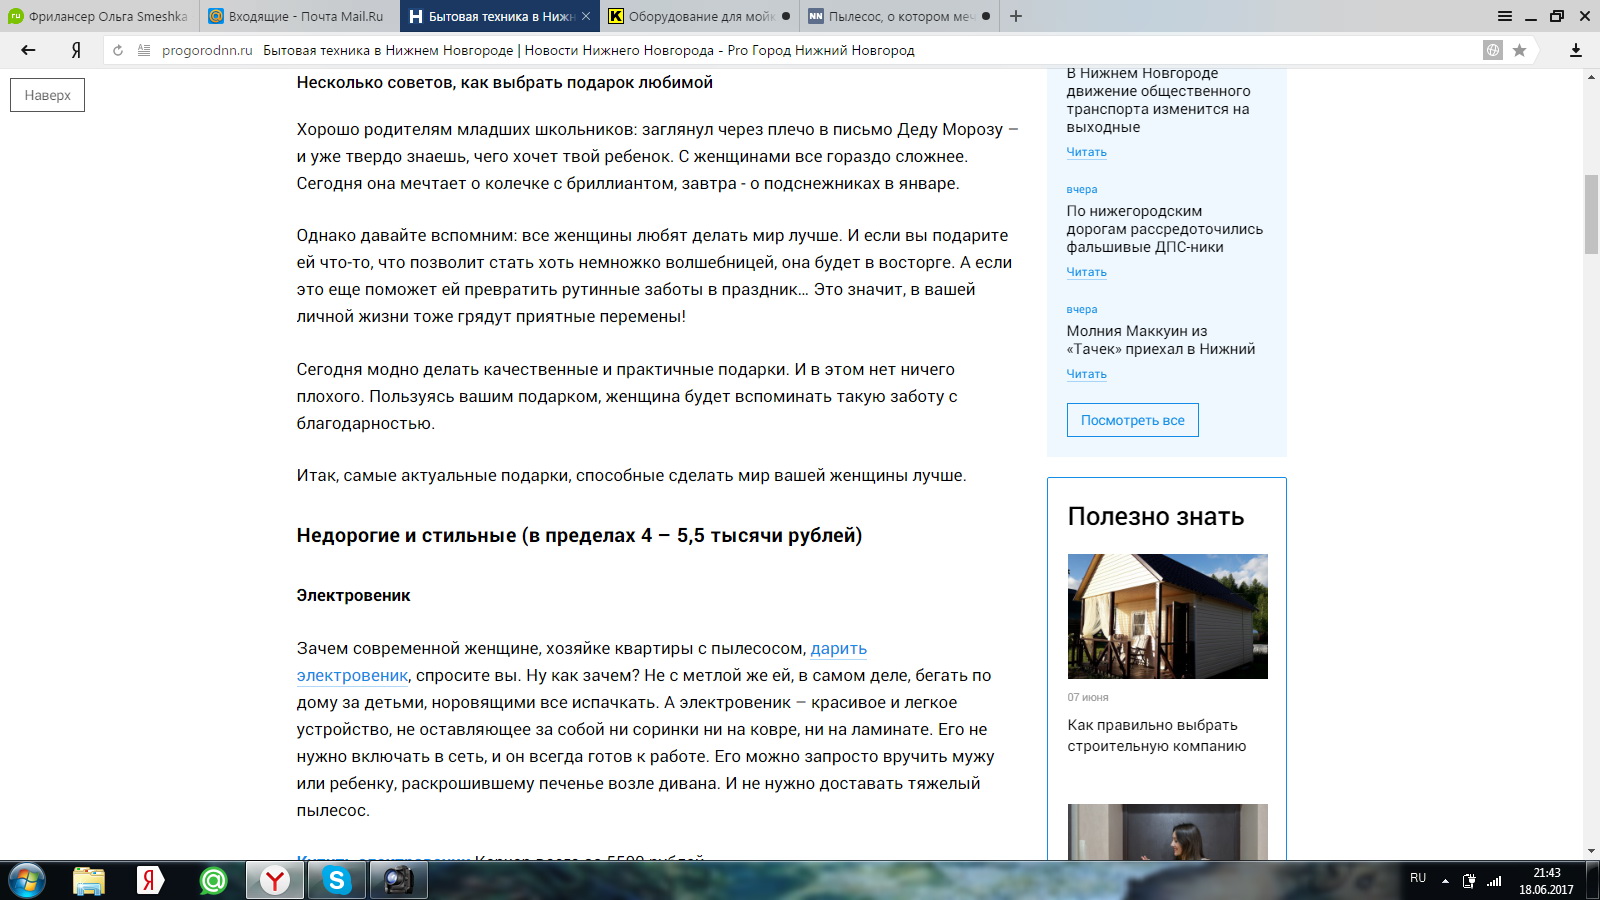
Task: Click the '07 июня' date label
Action: [1087, 697]
